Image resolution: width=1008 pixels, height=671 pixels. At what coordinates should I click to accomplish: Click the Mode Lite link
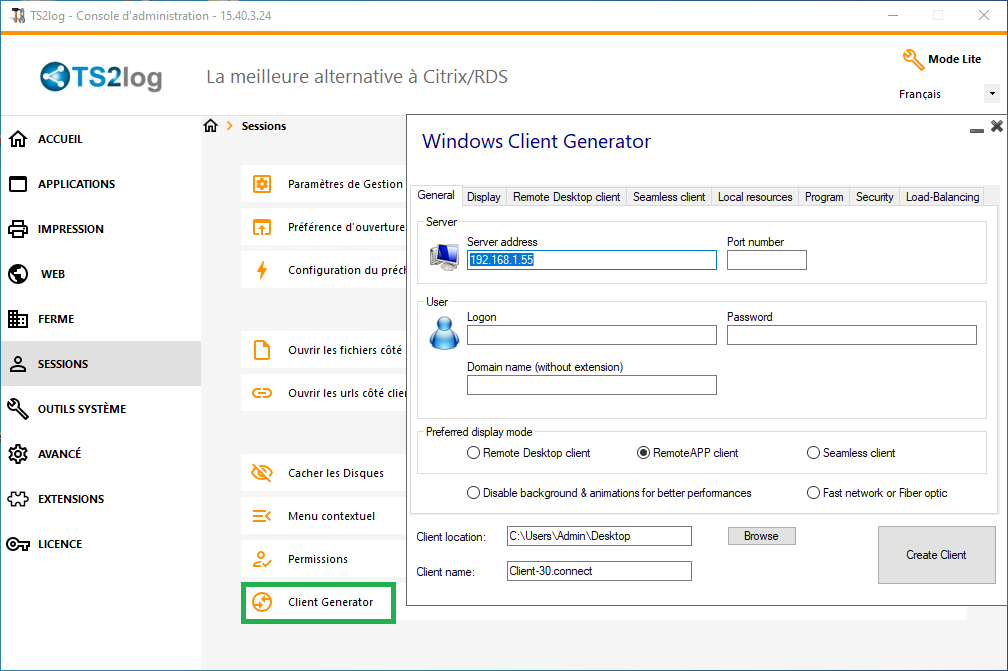click(954, 59)
